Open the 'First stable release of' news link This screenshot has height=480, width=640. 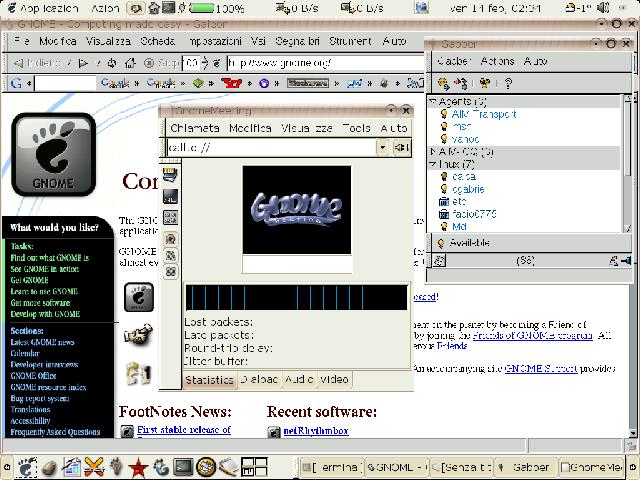click(184, 430)
